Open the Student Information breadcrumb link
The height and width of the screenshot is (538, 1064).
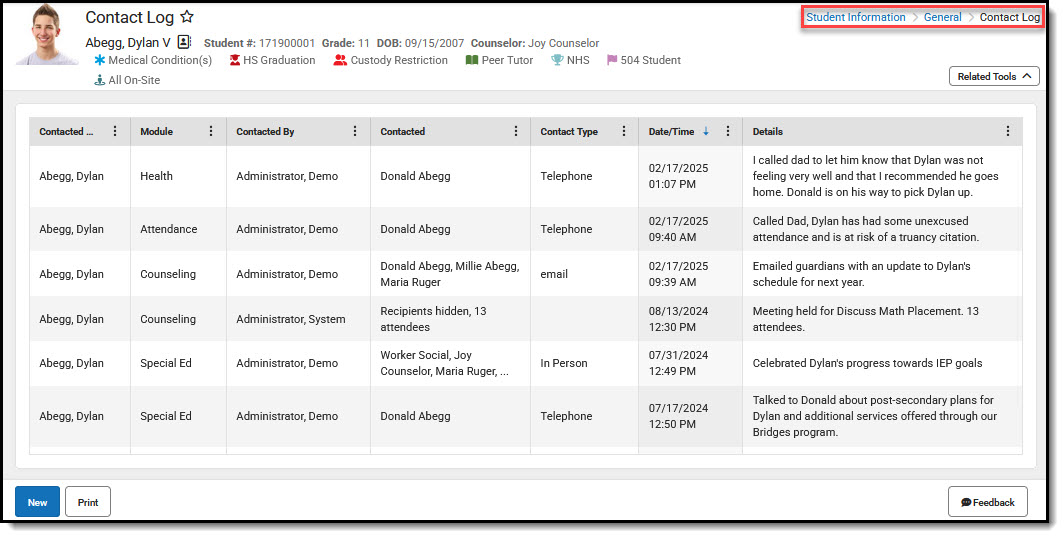click(856, 18)
